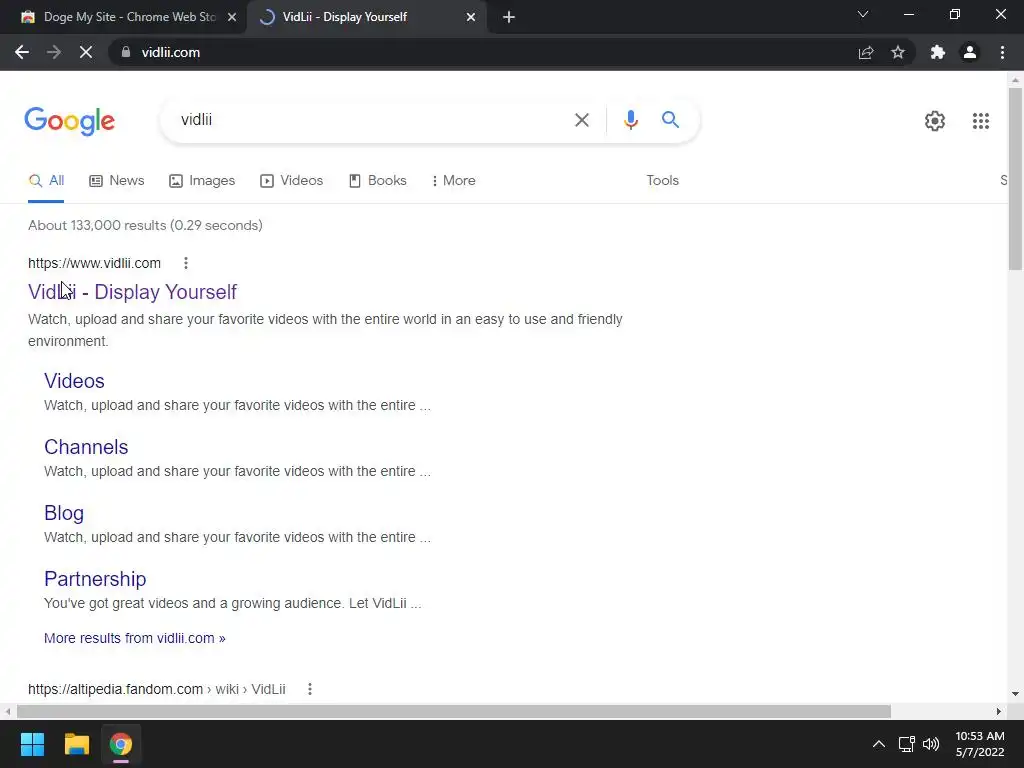Open File Explorer from the taskbar
The image size is (1024, 768).
pyautogui.click(x=76, y=744)
